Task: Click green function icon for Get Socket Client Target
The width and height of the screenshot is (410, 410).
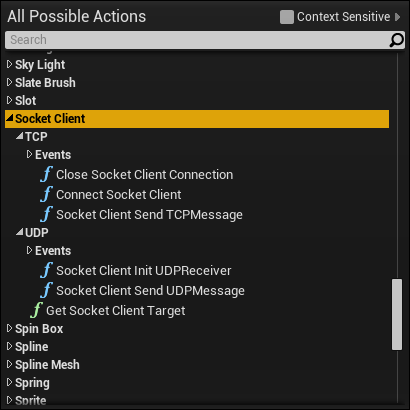Action: click(36, 310)
